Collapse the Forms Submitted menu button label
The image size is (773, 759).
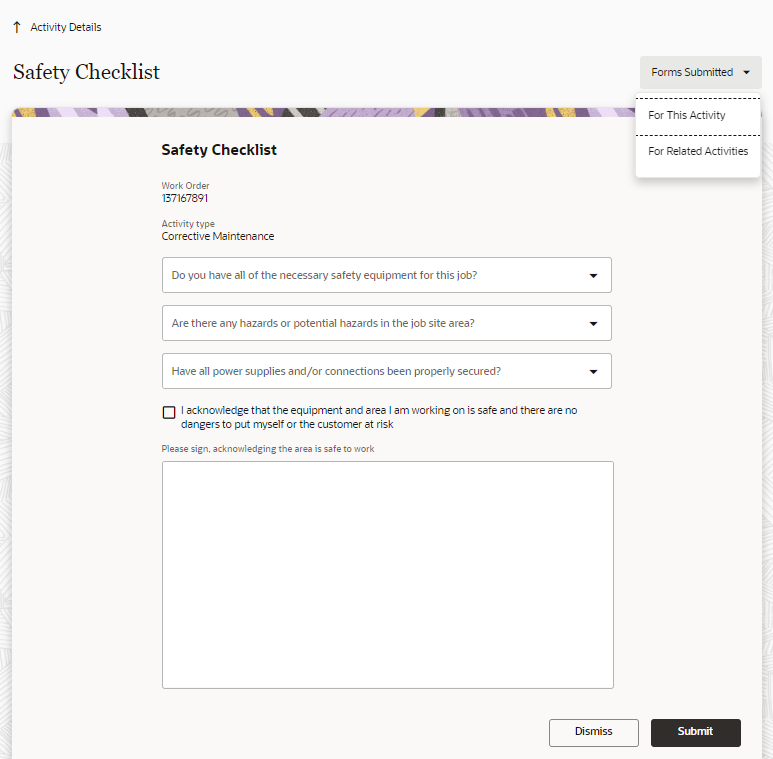pos(692,72)
